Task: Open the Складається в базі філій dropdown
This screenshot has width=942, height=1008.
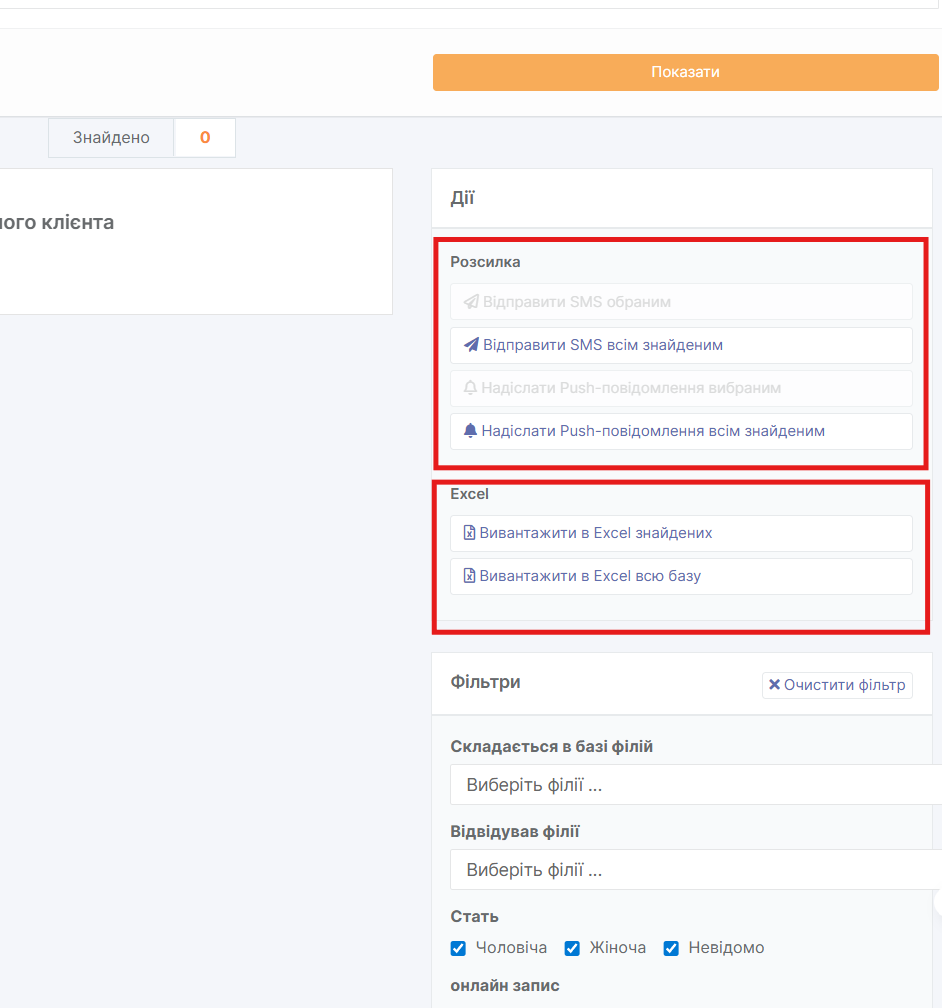Action: 694,785
